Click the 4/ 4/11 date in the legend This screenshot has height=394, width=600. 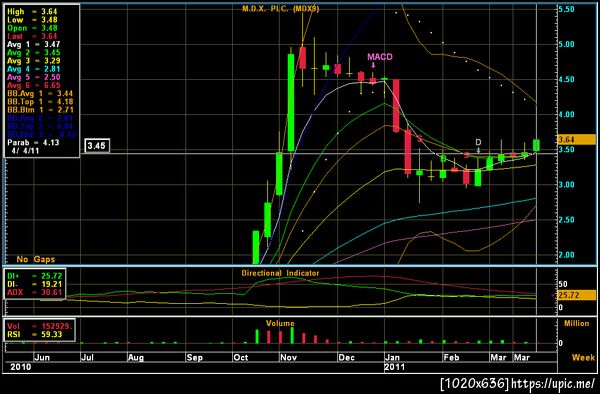pyautogui.click(x=25, y=150)
